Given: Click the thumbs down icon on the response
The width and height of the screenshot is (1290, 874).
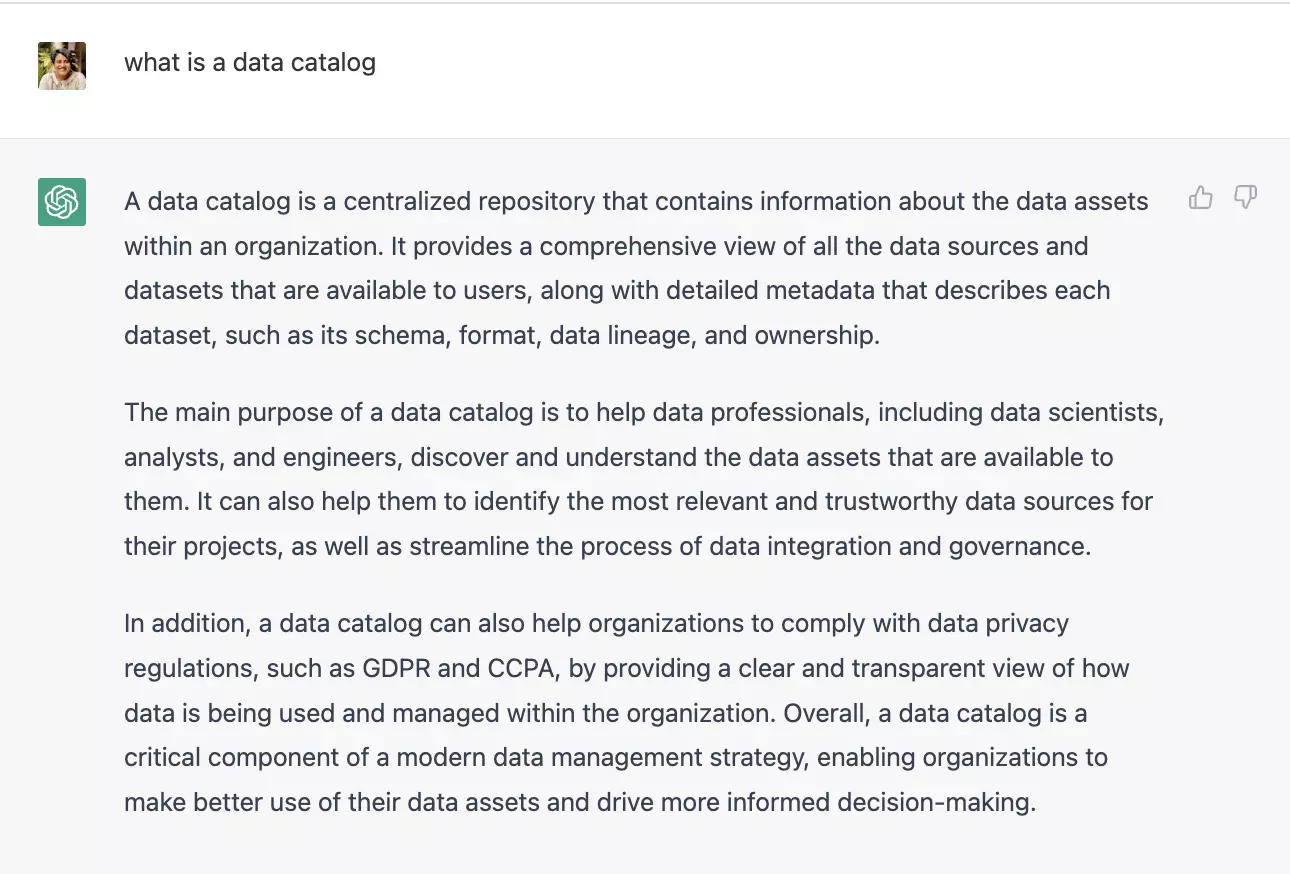Looking at the screenshot, I should coord(1245,198).
